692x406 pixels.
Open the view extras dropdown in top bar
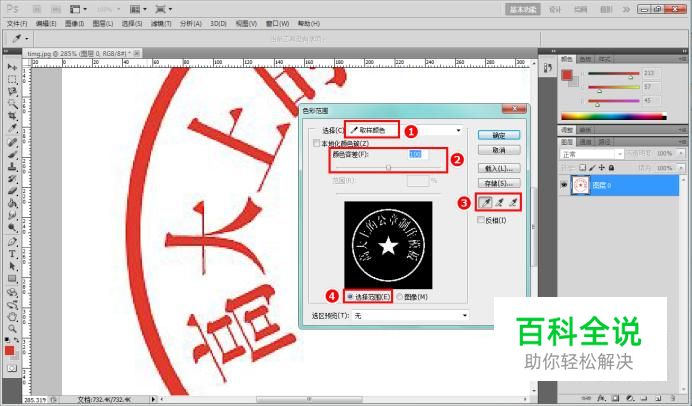pyautogui.click(x=79, y=9)
